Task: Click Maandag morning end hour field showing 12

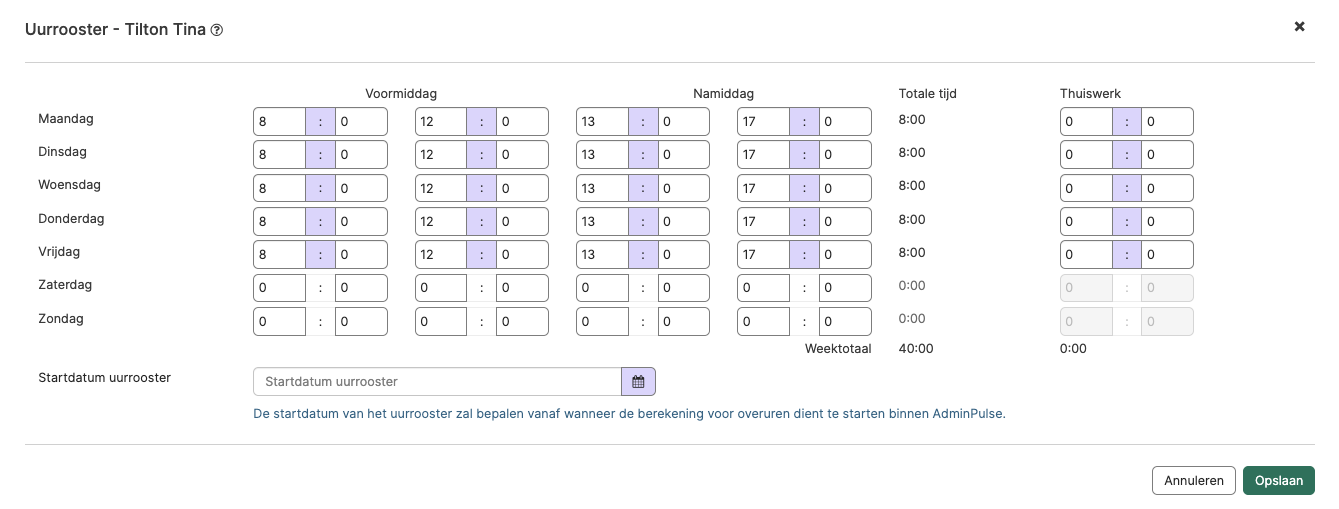Action: (x=441, y=122)
